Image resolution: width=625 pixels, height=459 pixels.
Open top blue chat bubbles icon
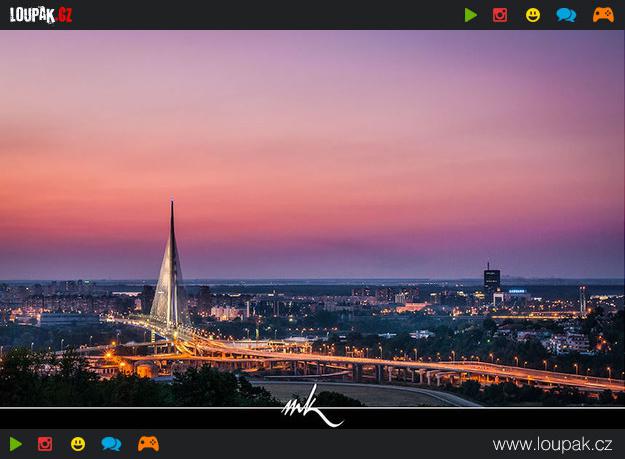point(566,15)
